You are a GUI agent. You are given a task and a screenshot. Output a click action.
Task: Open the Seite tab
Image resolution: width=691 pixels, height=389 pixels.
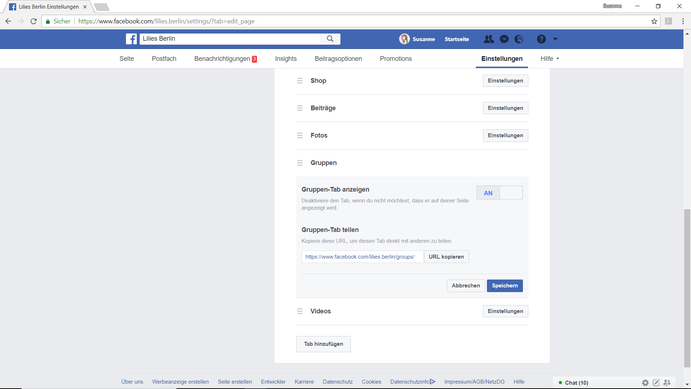pyautogui.click(x=126, y=59)
